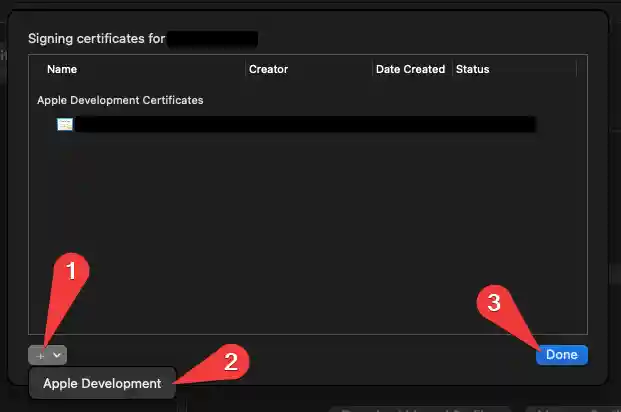621x412 pixels.
Task: Select the certificate file icon in list
Action: coord(65,124)
